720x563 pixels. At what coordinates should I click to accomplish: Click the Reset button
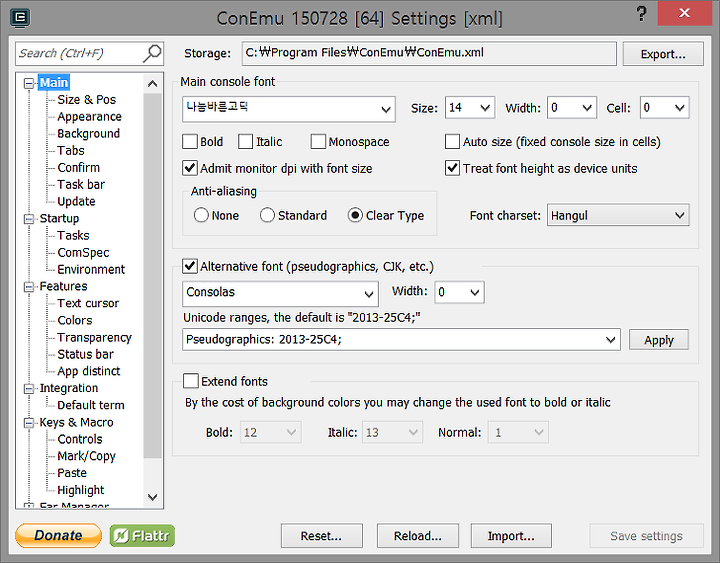321,536
